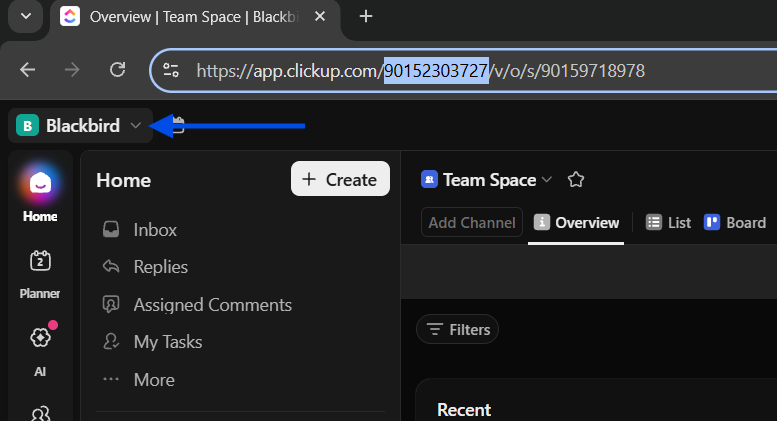Open site information icon in address bar
Image resolution: width=777 pixels, height=421 pixels.
pyautogui.click(x=171, y=70)
